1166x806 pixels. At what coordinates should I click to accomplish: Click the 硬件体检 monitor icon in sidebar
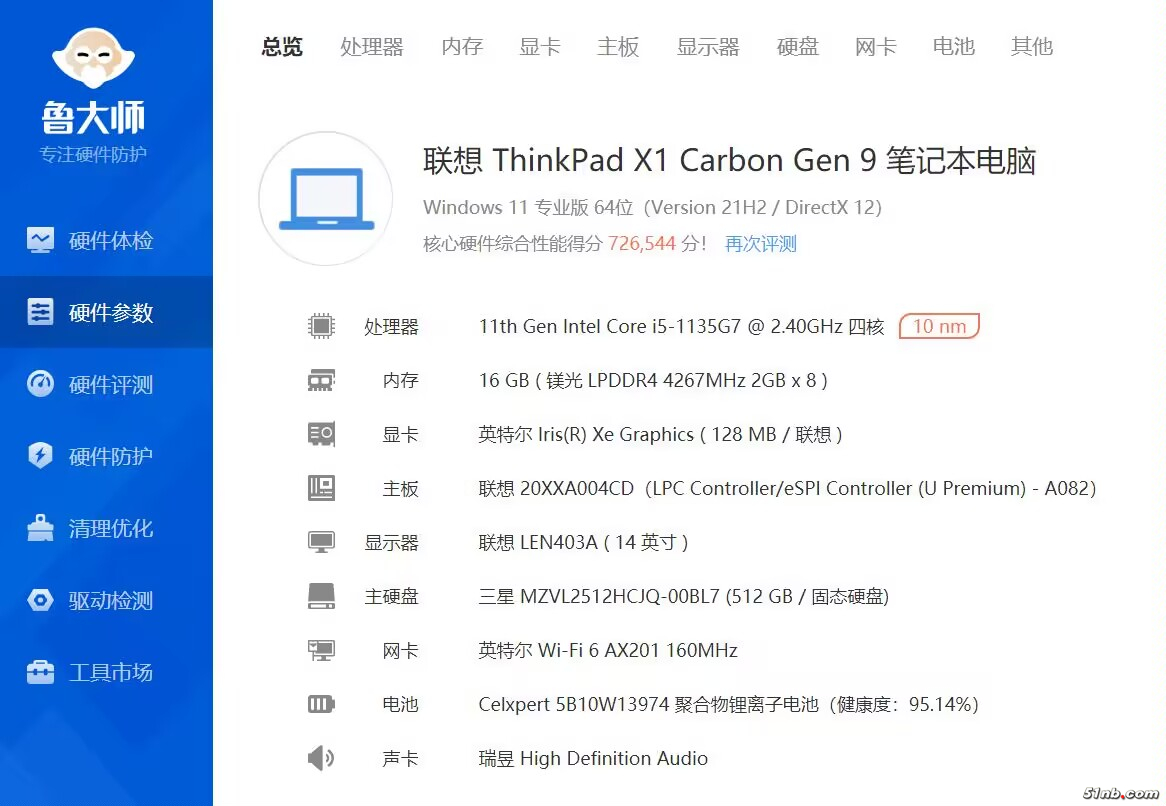click(41, 240)
